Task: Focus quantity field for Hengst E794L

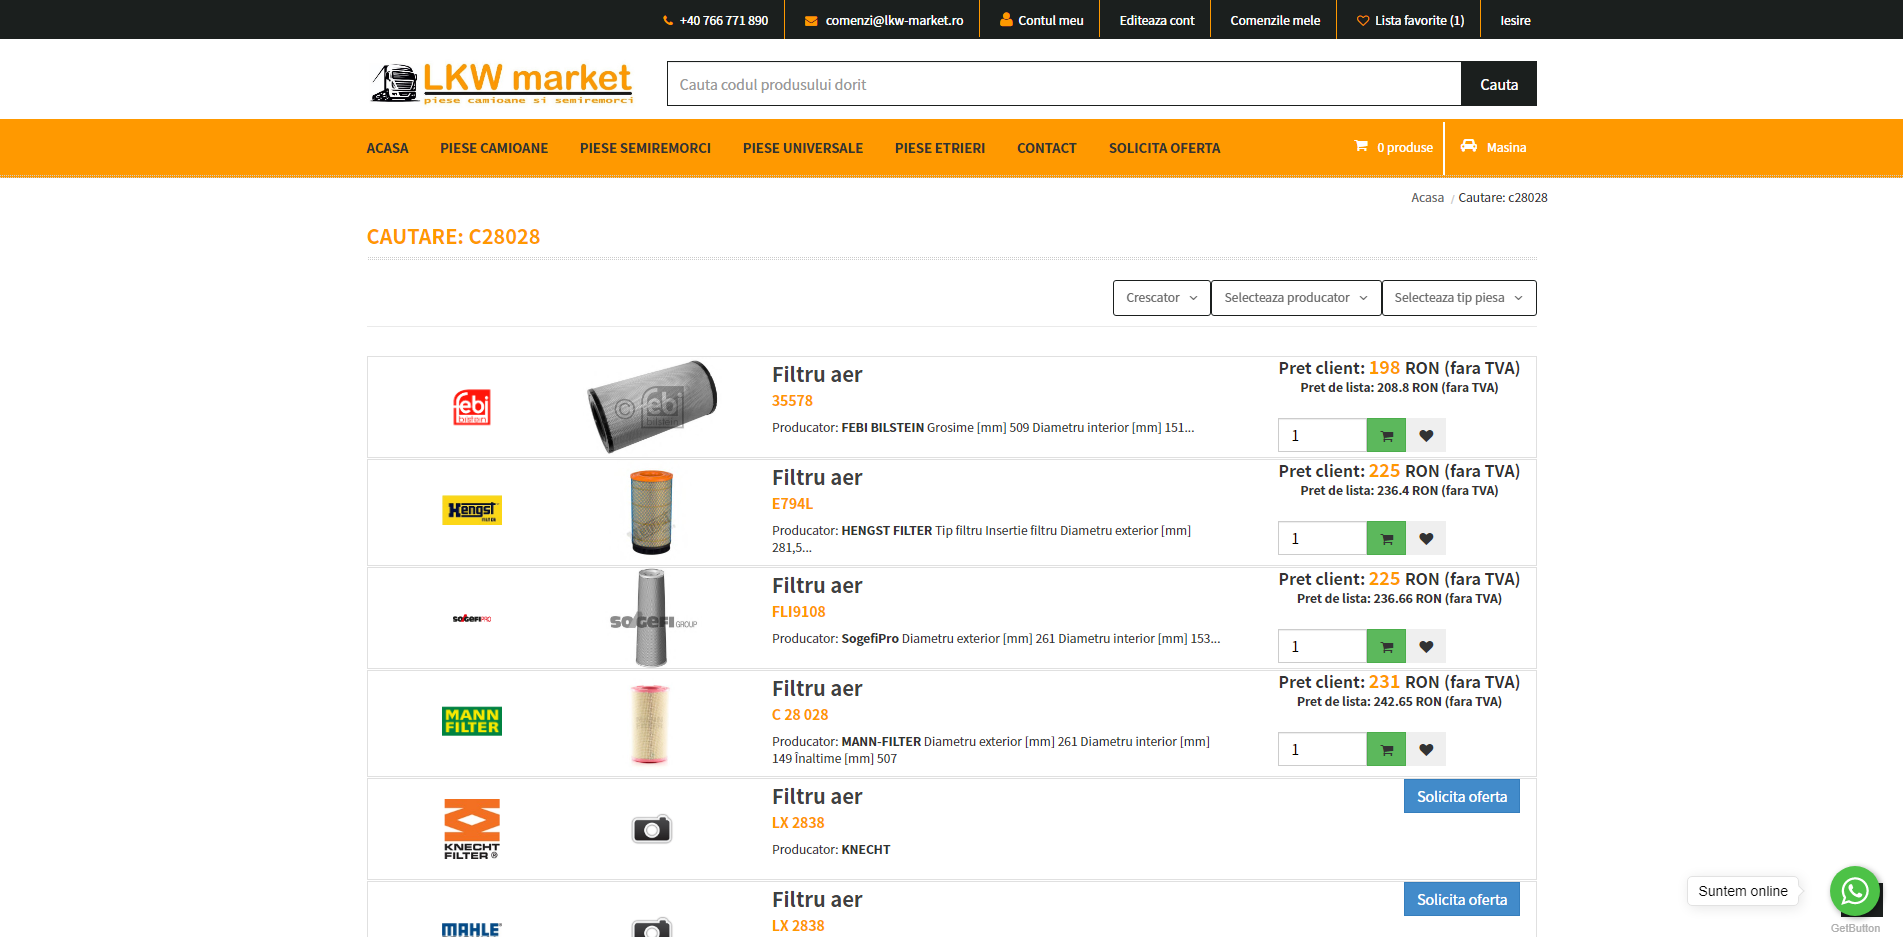Action: (x=1322, y=538)
